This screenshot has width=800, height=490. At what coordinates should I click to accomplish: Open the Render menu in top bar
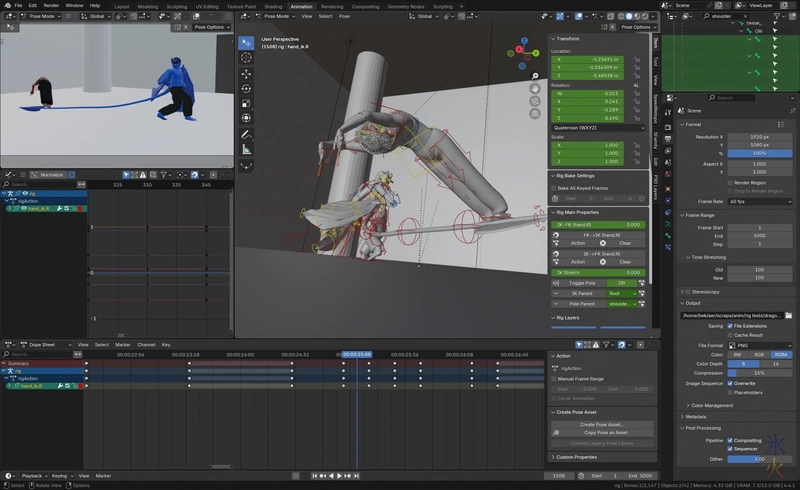pyautogui.click(x=51, y=5)
